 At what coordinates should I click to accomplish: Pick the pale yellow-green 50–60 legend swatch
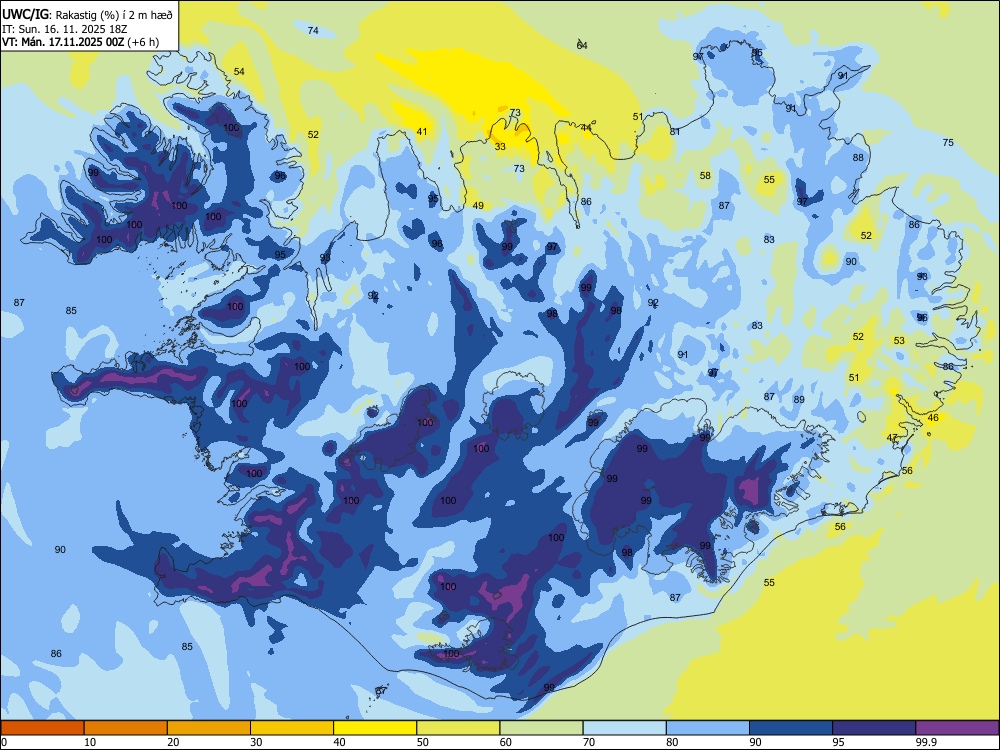[x=458, y=728]
